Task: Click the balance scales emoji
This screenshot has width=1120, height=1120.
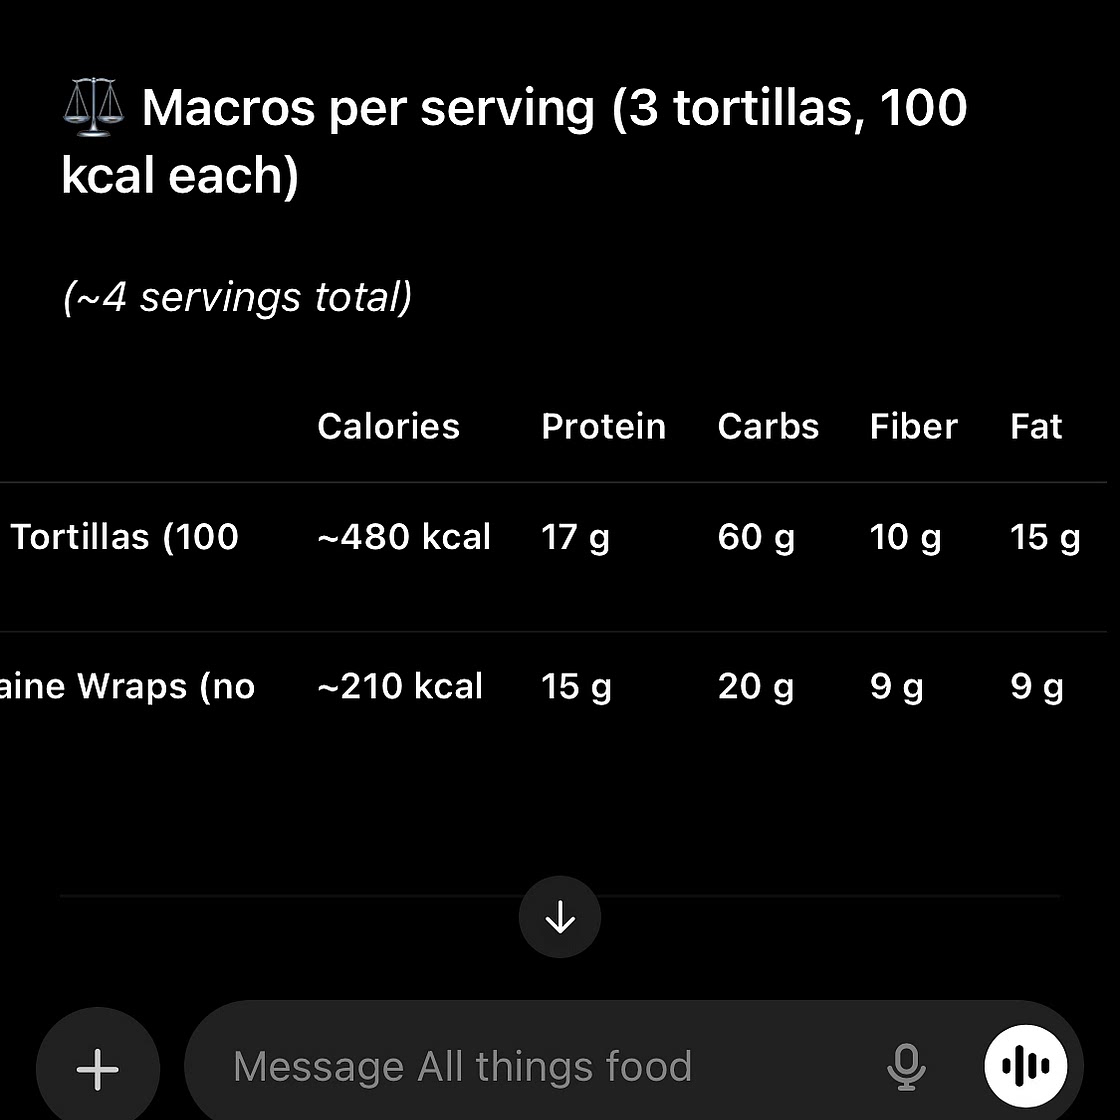Action: tap(93, 108)
